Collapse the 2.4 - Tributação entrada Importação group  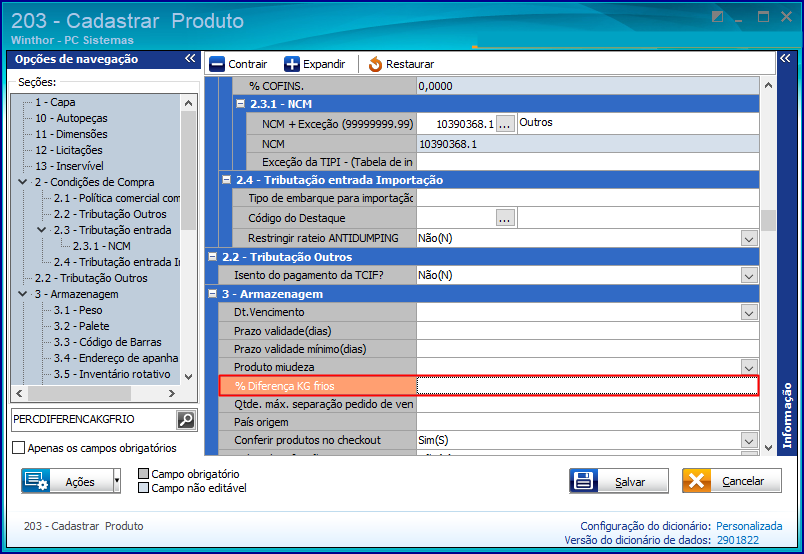[226, 180]
